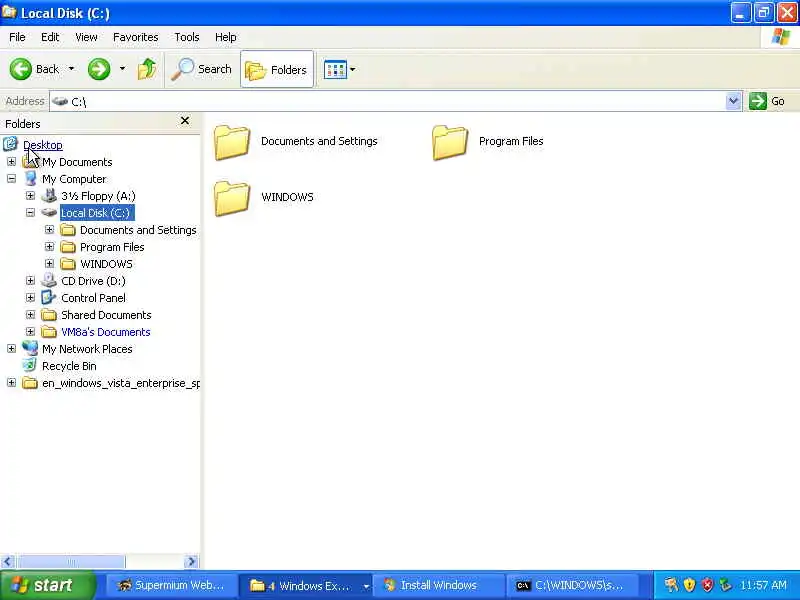Image resolution: width=800 pixels, height=600 pixels.
Task: Click the Go button
Action: pos(767,101)
